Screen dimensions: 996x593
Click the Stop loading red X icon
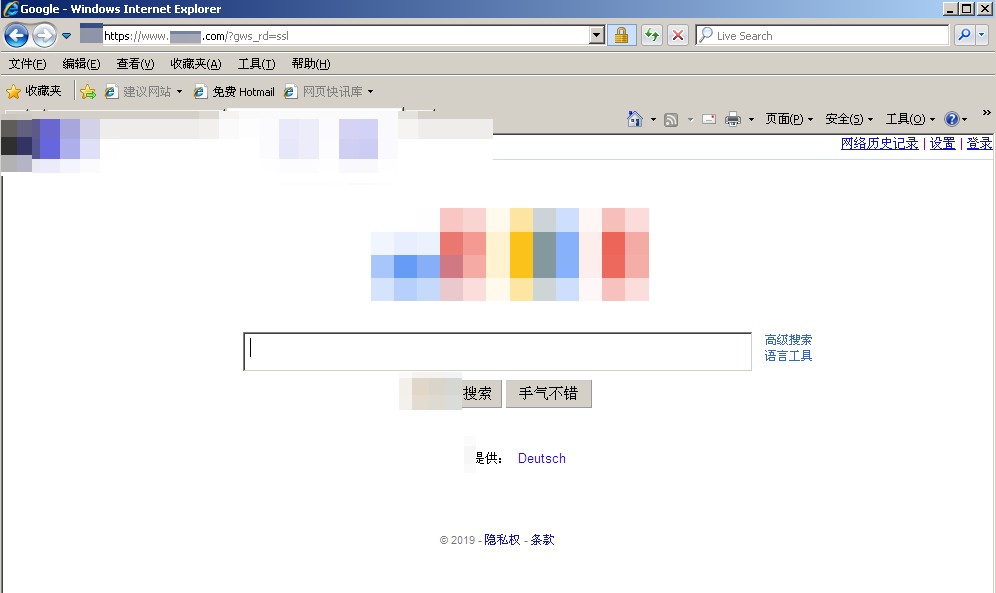[678, 36]
